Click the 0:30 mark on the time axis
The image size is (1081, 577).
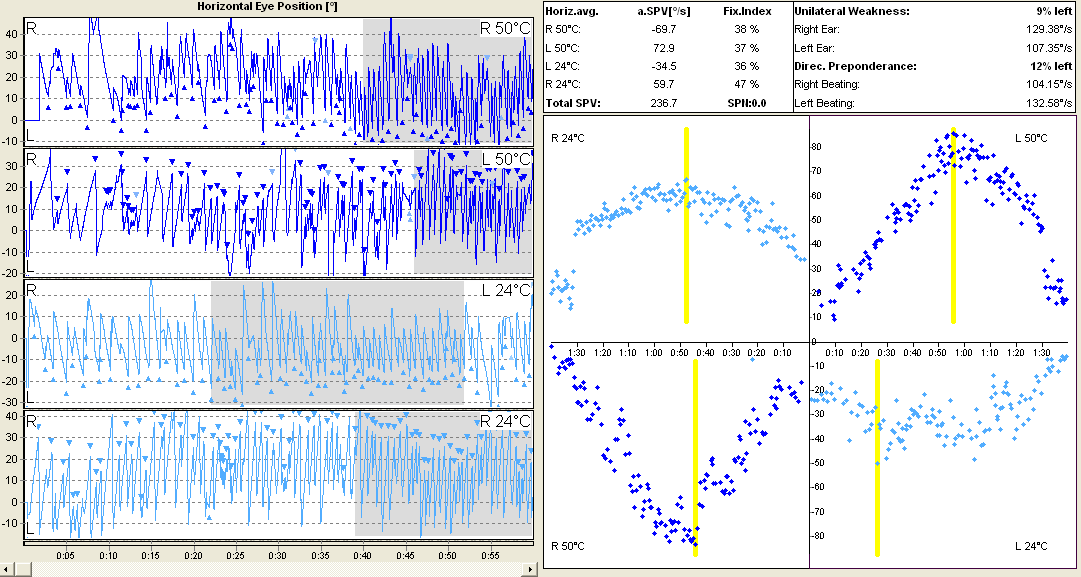(277, 554)
